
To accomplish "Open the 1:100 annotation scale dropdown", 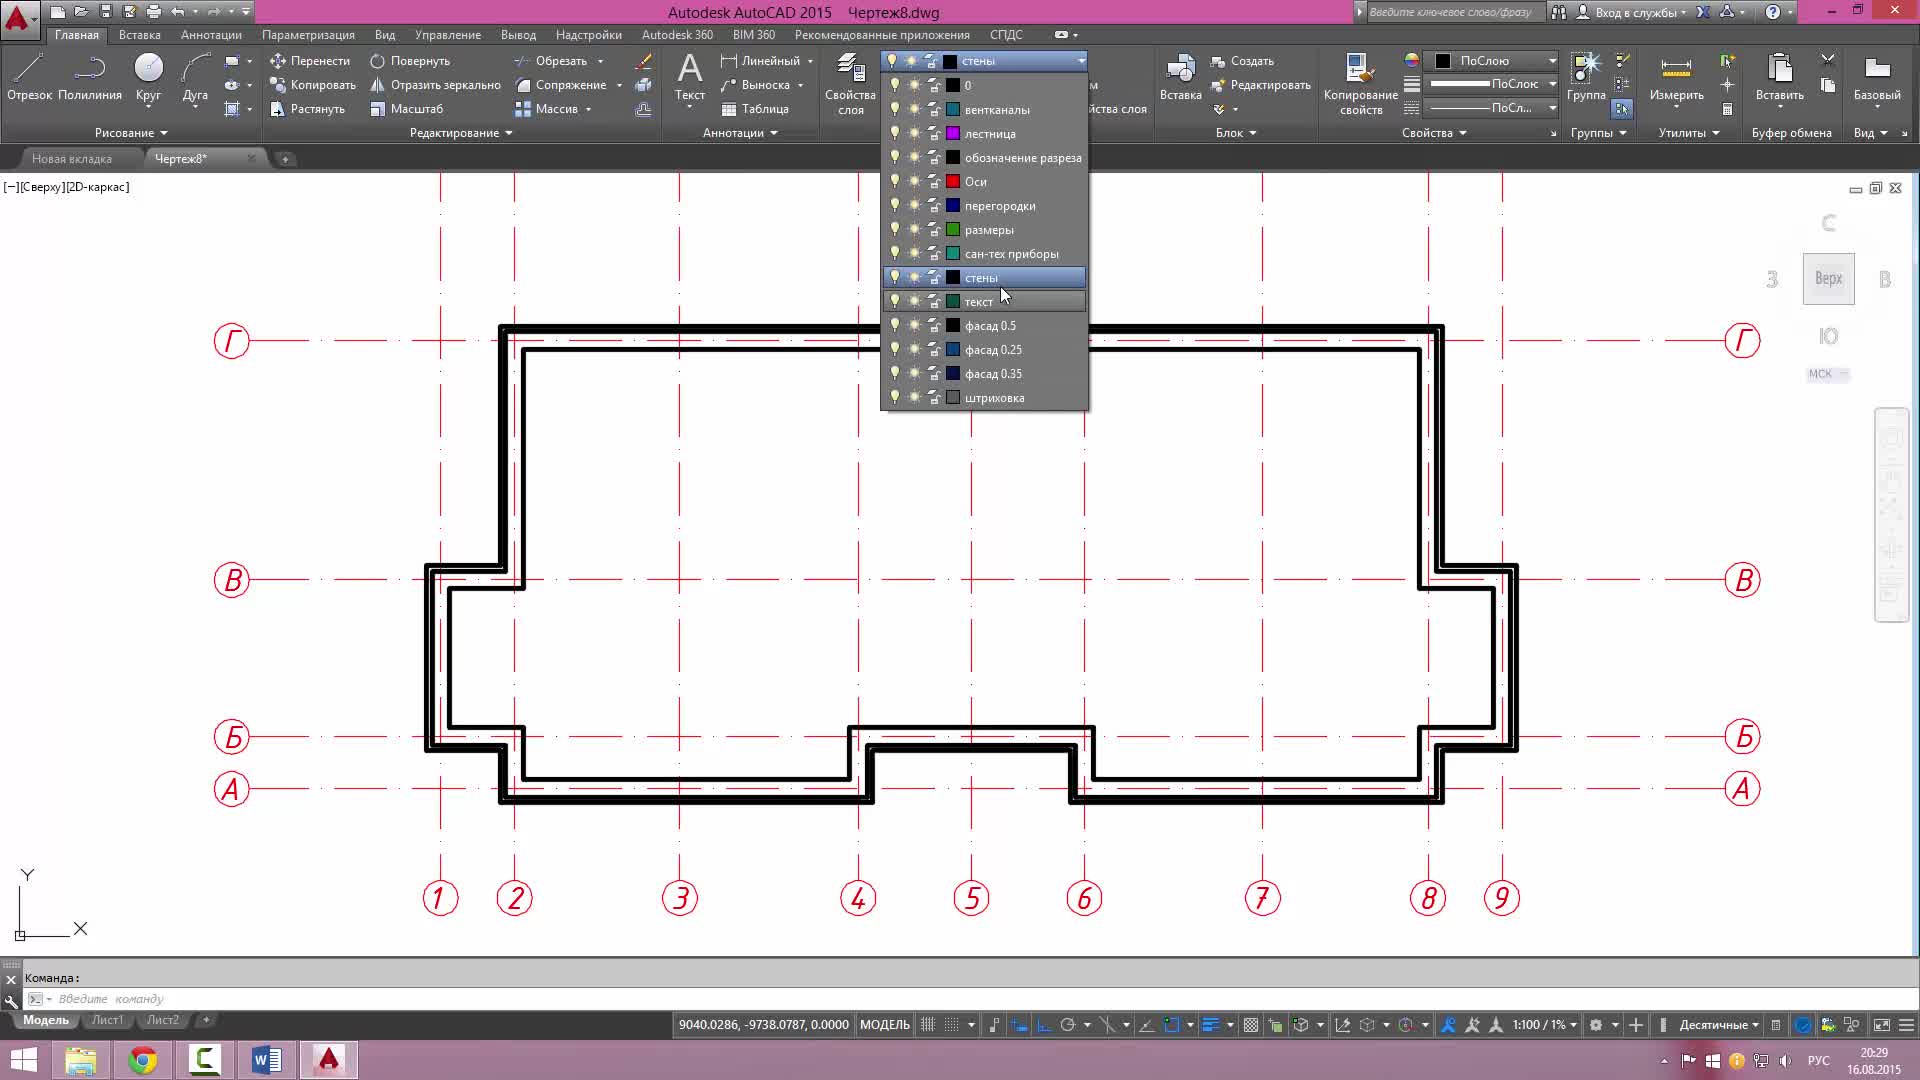I will (x=1545, y=1025).
